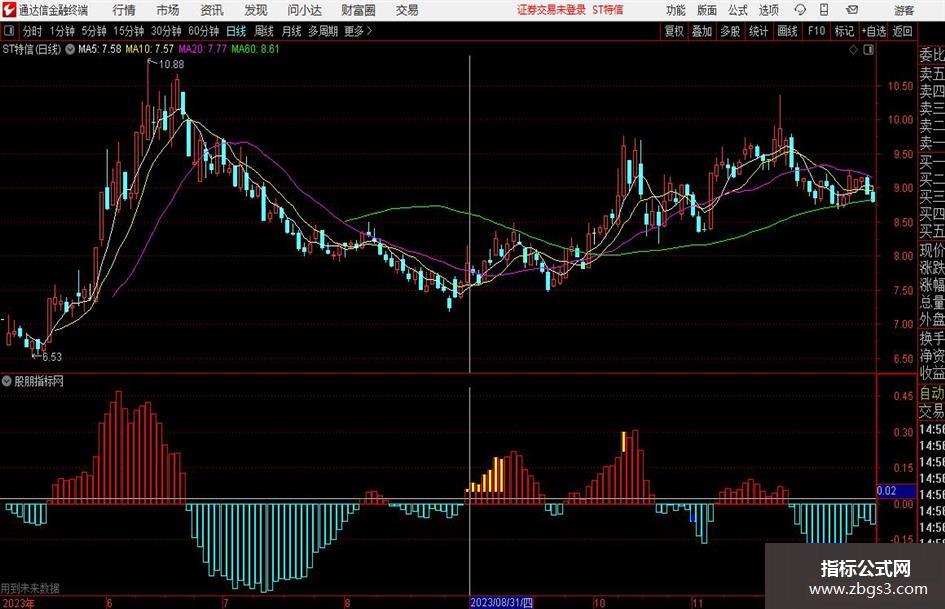
Task: Open the 公式 menu
Action: (737, 10)
